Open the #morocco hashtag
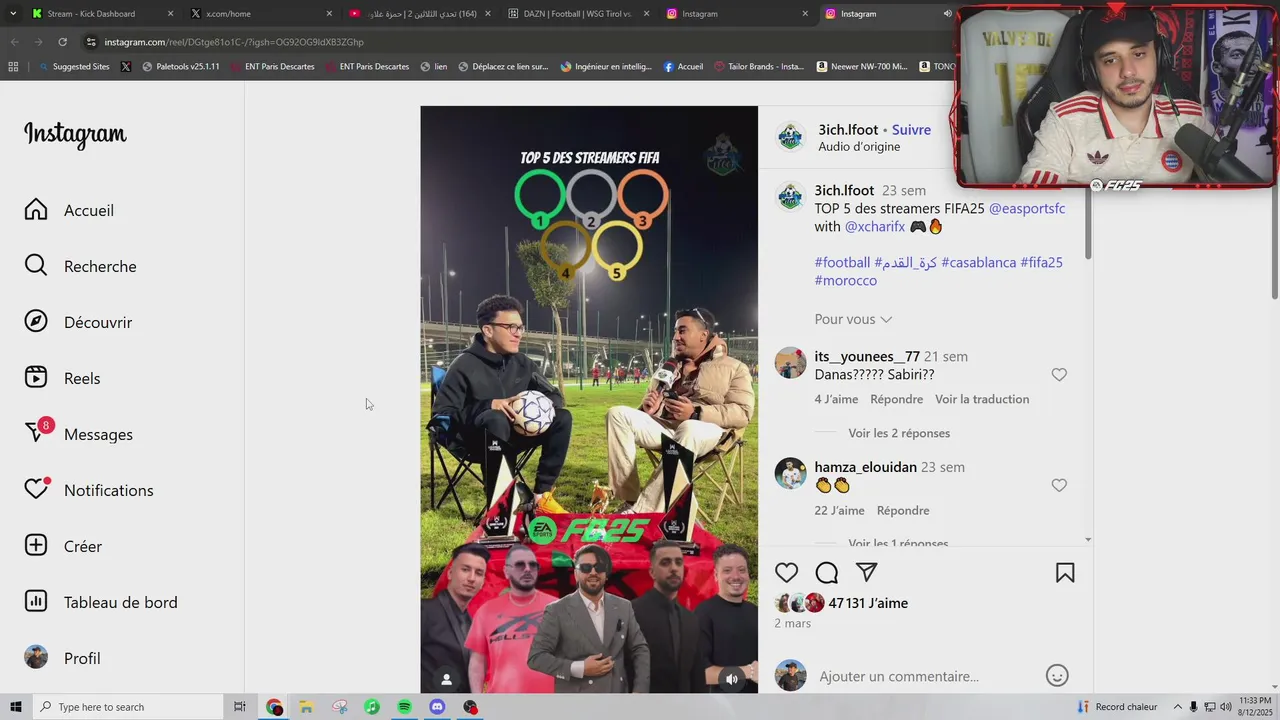 [x=846, y=281]
